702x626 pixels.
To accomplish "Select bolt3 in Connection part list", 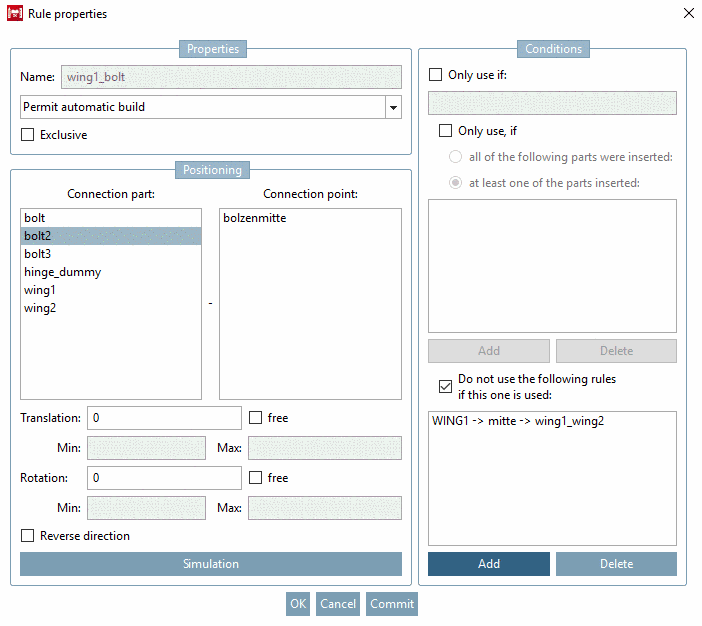I will (37, 254).
